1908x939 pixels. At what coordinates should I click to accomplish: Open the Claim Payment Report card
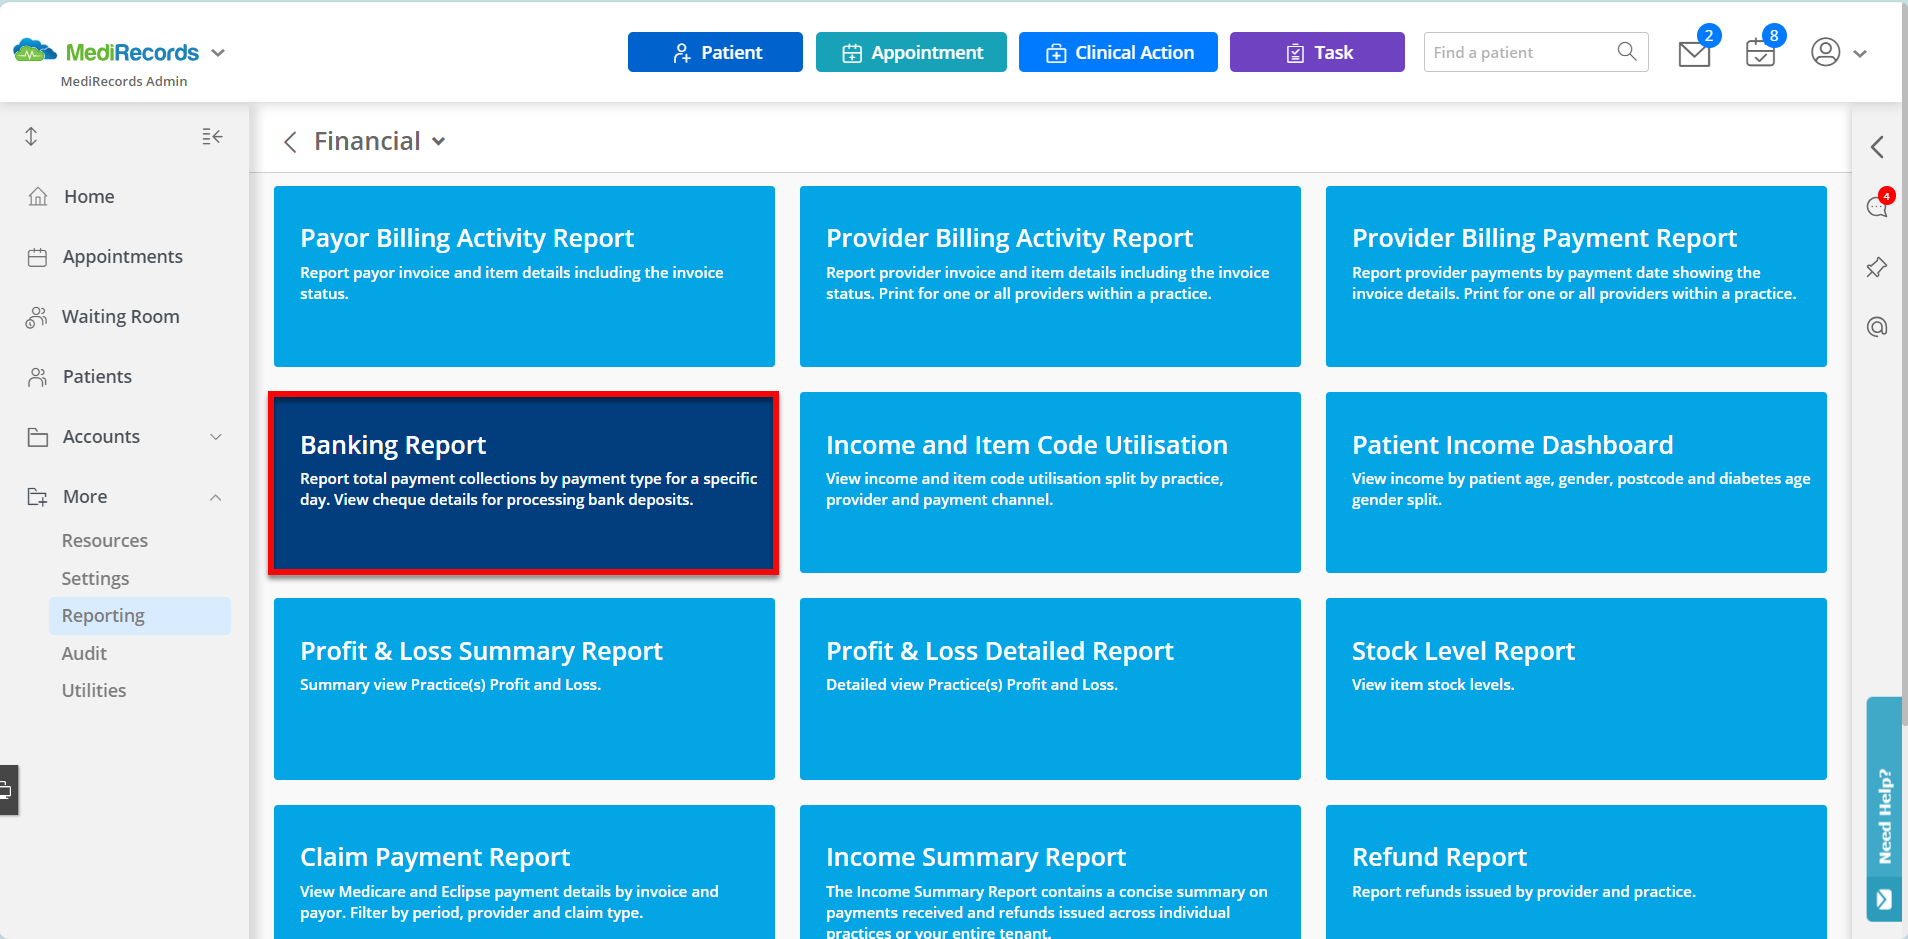tap(524, 872)
